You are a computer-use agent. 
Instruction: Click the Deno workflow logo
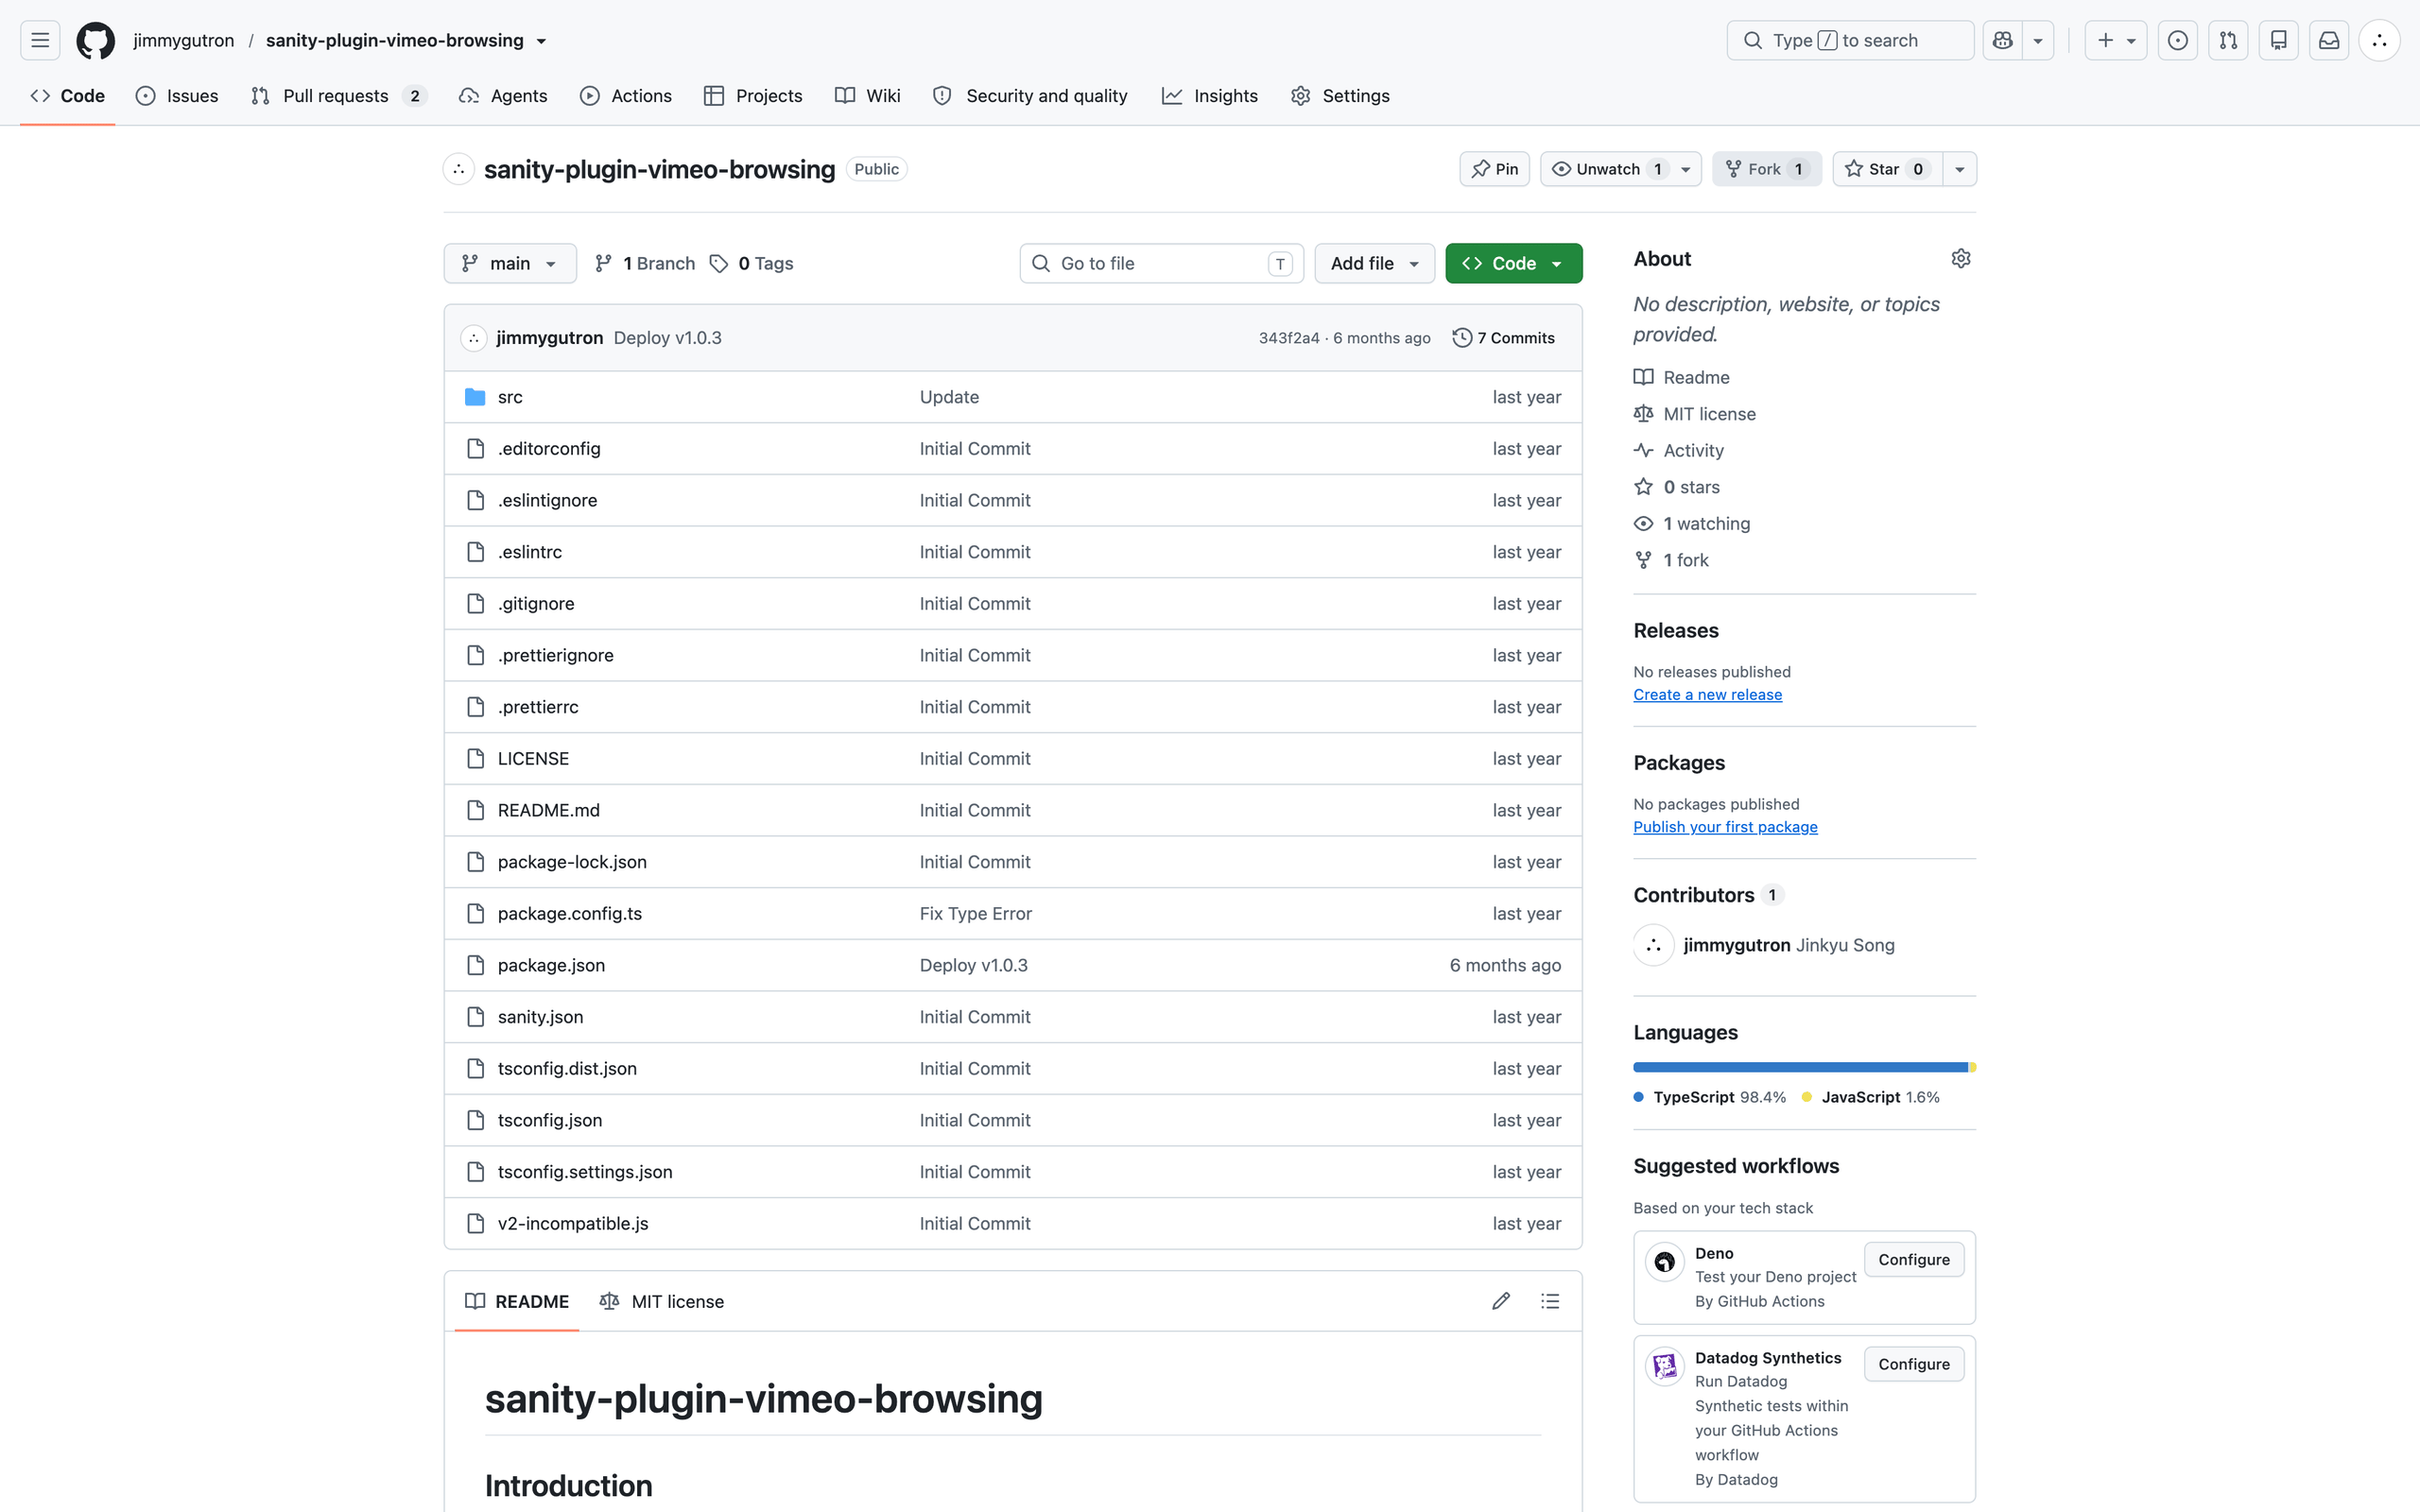pyautogui.click(x=1664, y=1261)
